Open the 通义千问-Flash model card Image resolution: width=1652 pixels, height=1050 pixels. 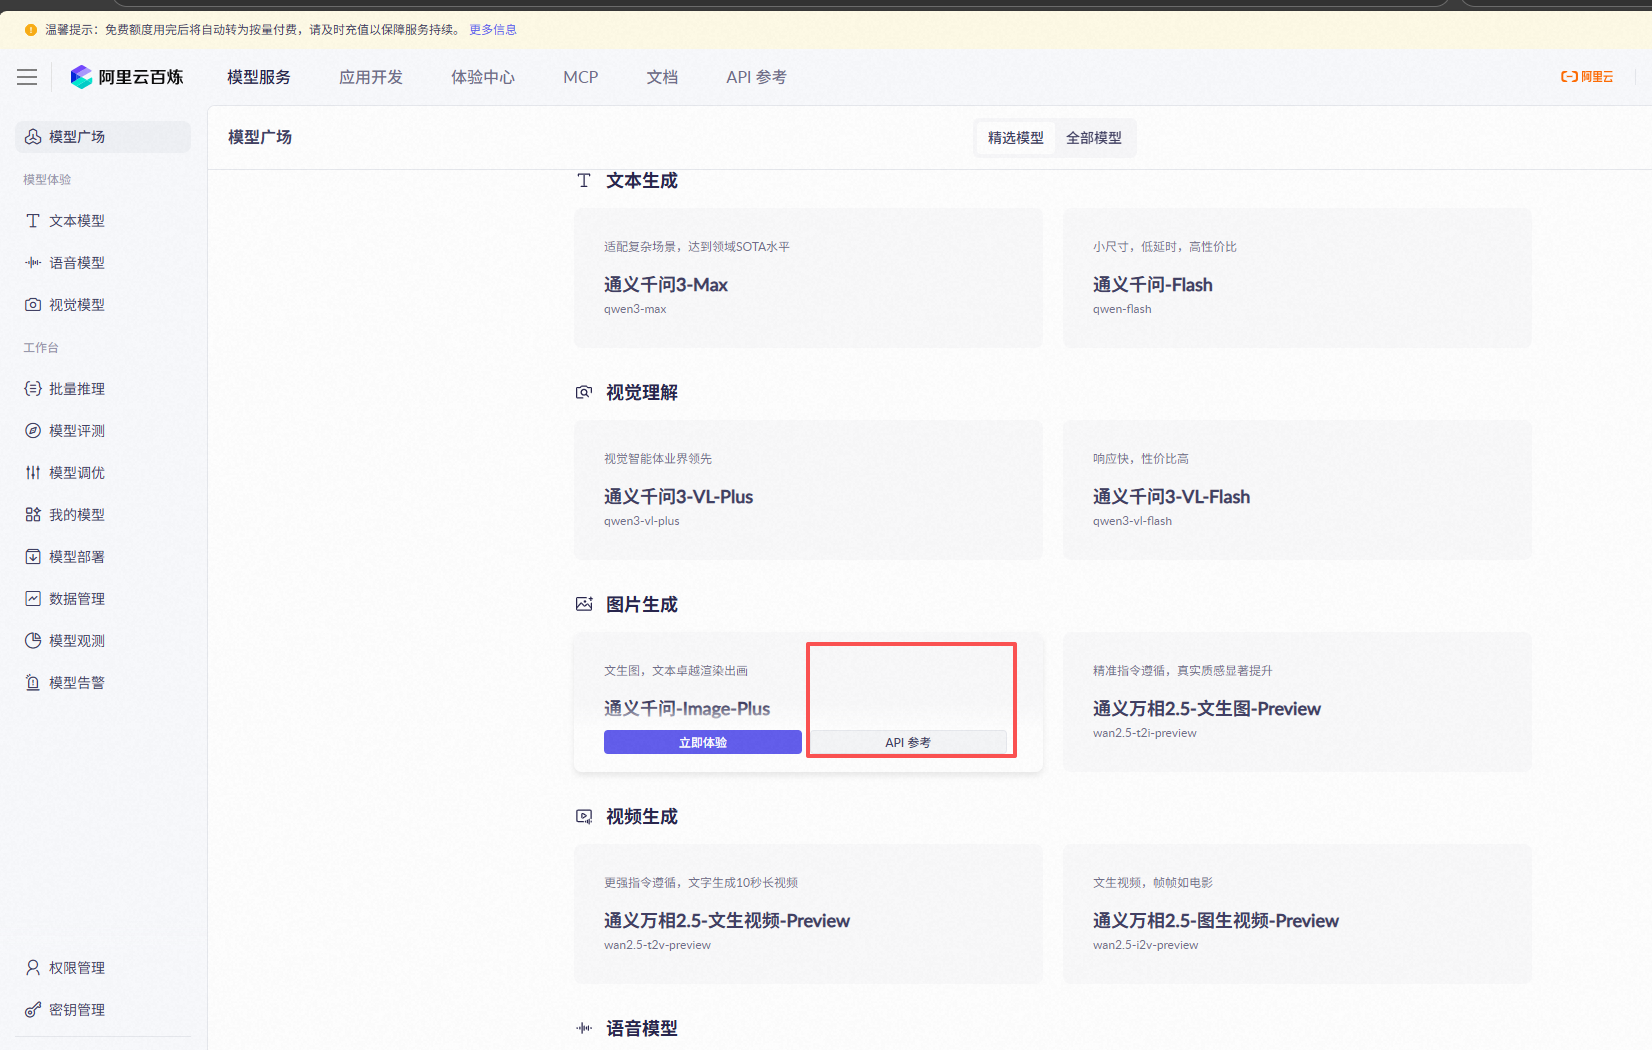click(x=1297, y=278)
